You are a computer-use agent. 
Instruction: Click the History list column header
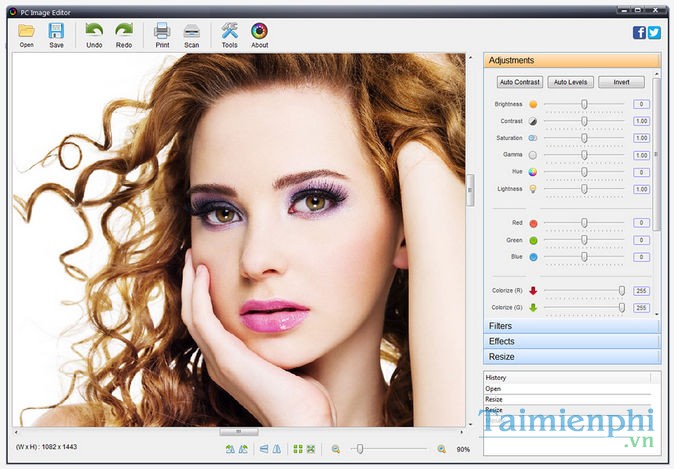tap(567, 377)
